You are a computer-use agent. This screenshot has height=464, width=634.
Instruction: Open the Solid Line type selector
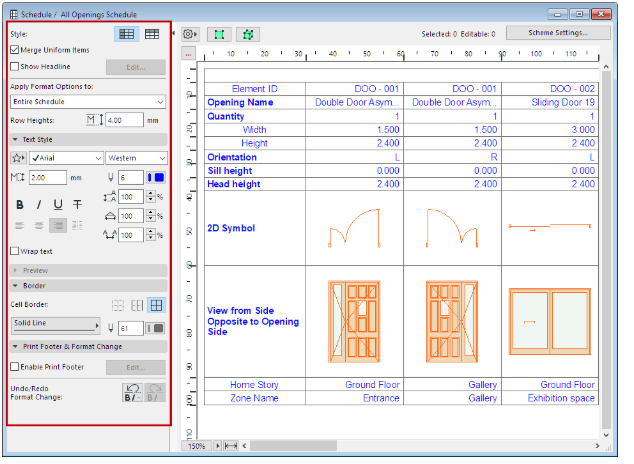[55, 325]
